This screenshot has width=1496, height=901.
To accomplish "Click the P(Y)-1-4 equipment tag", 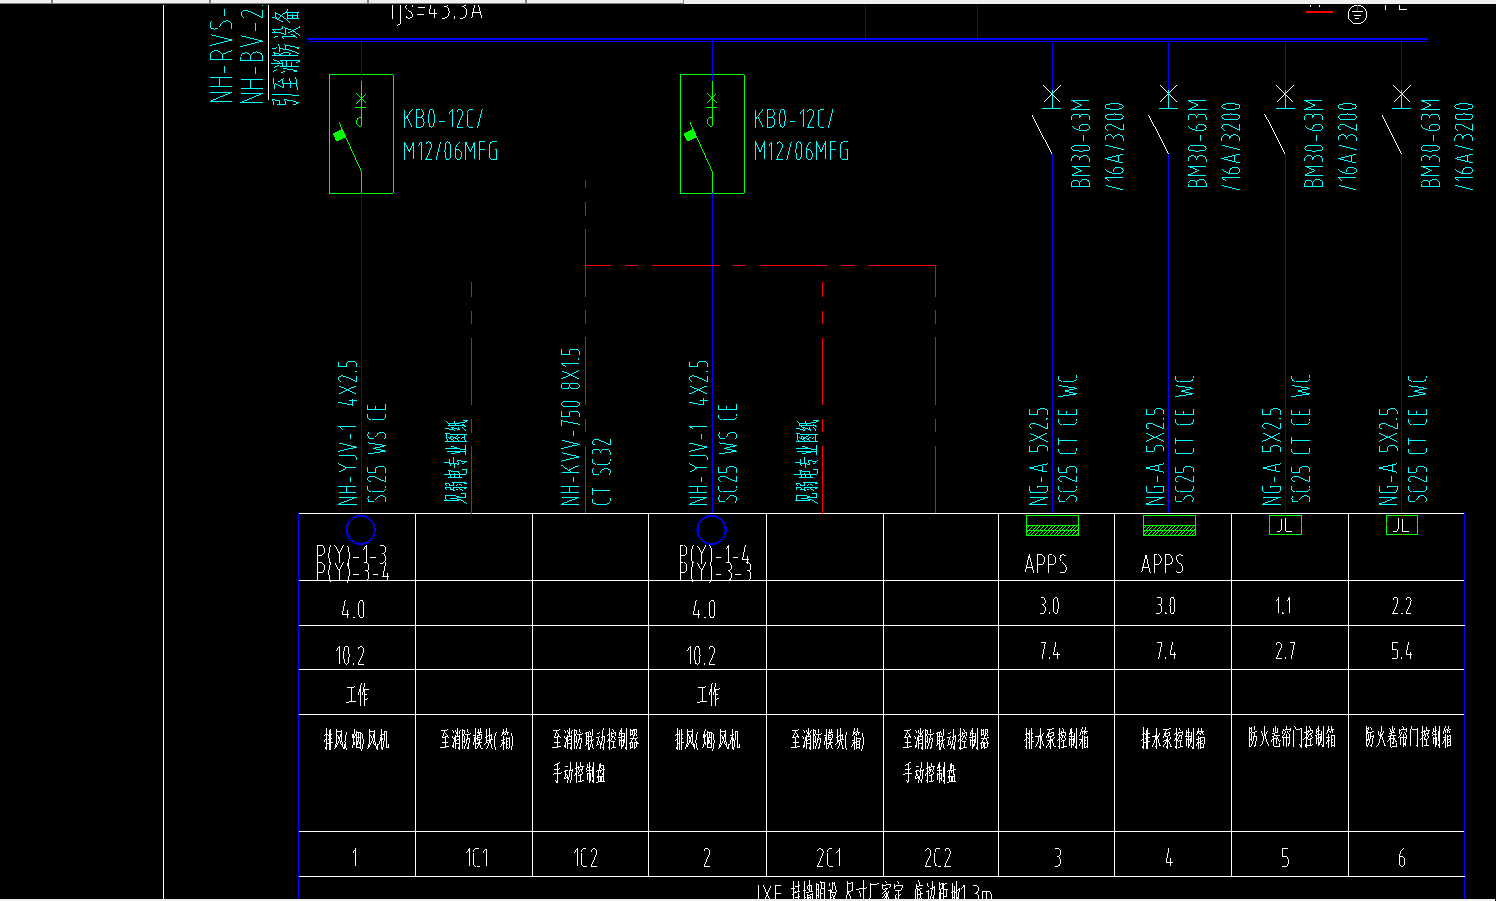I will tap(714, 554).
